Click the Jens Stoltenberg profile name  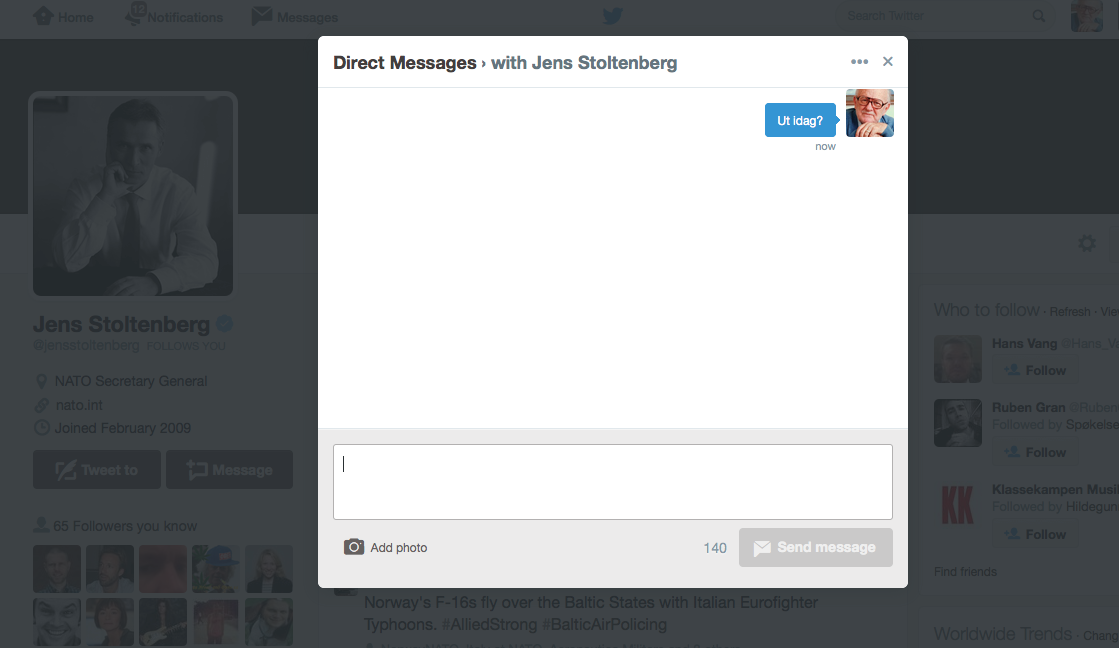pyautogui.click(x=121, y=324)
